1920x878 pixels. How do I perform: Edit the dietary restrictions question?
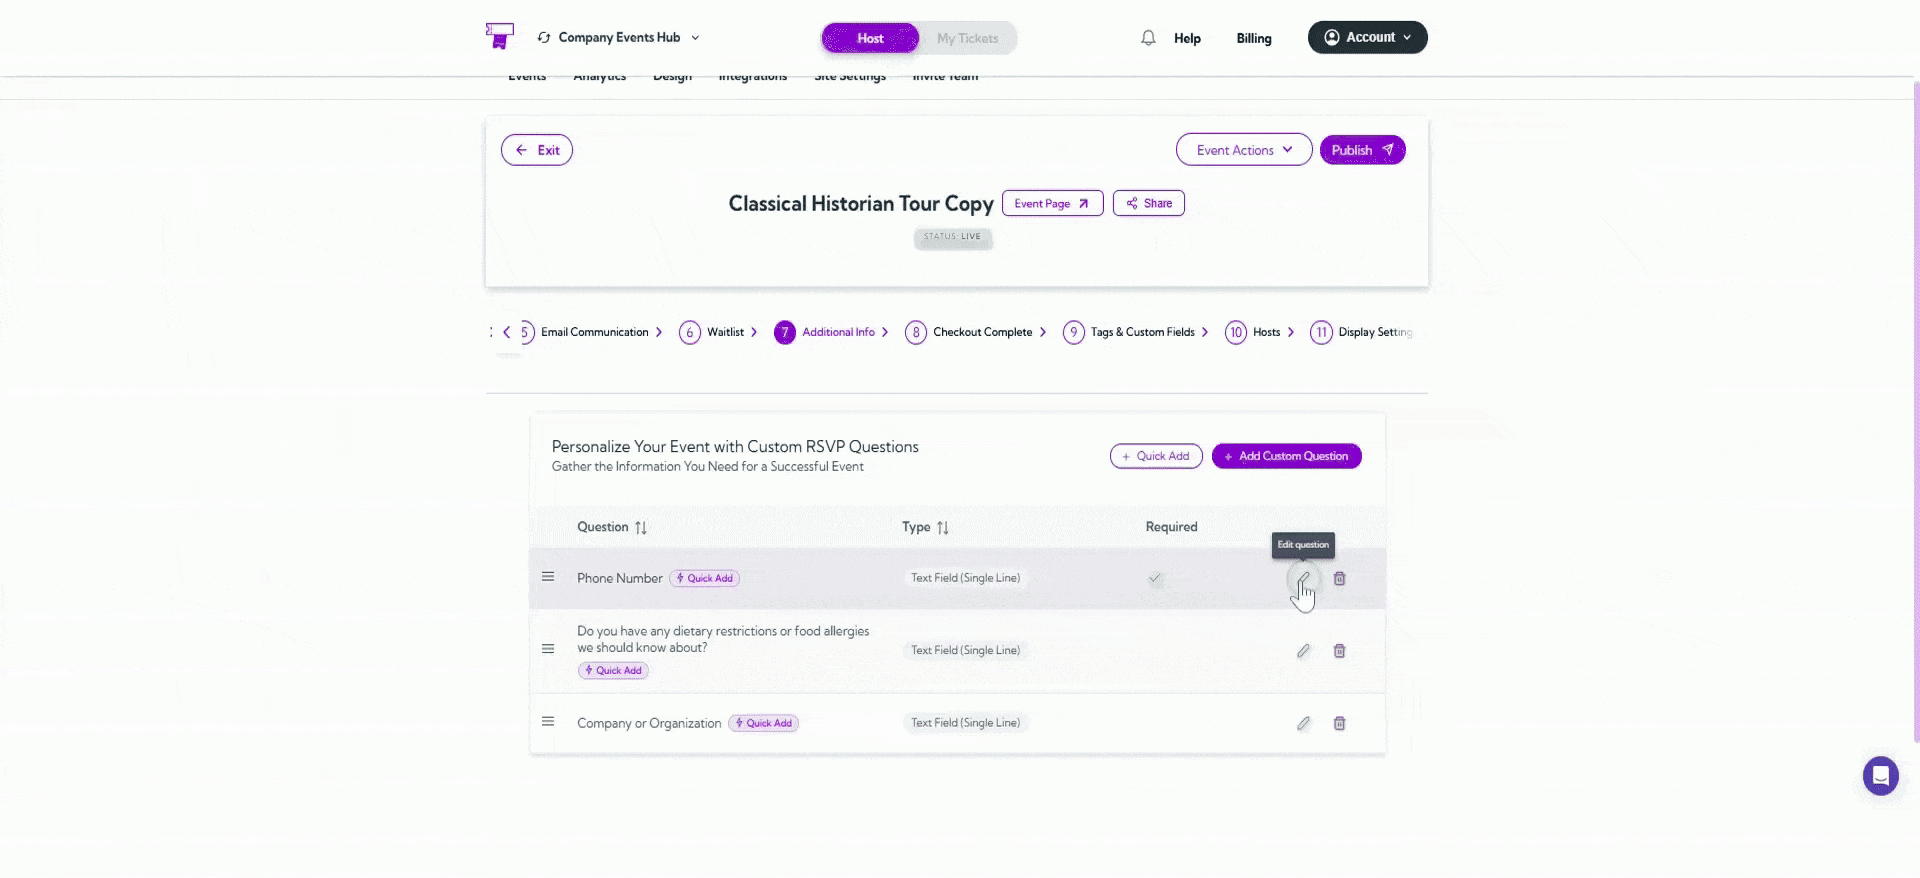point(1303,651)
